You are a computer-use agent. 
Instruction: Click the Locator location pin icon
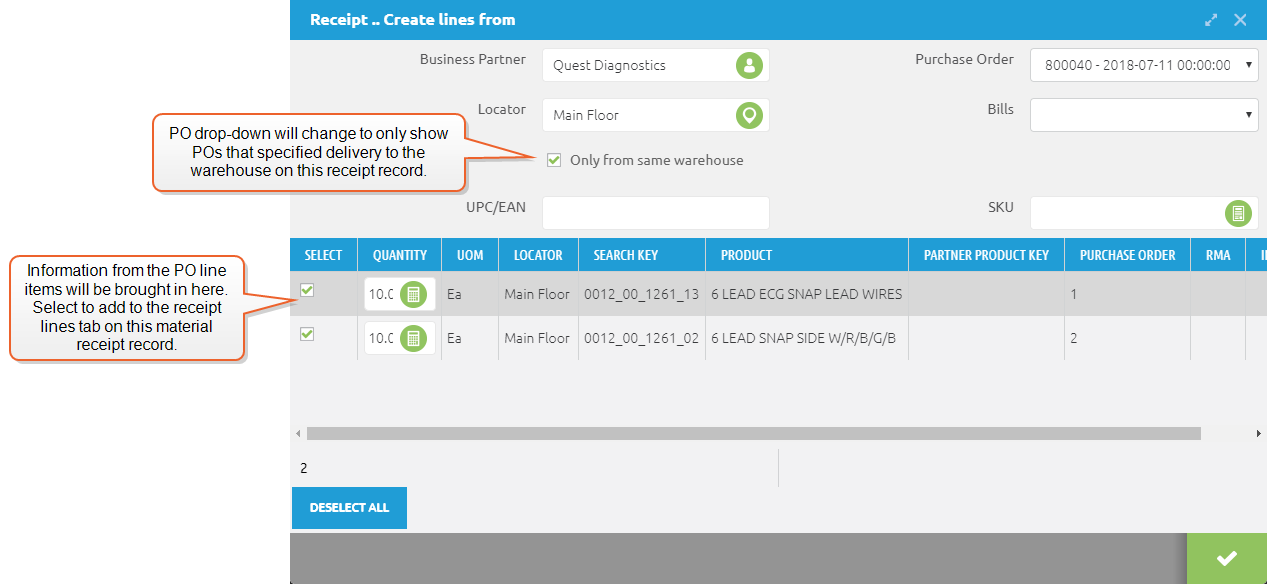click(750, 115)
